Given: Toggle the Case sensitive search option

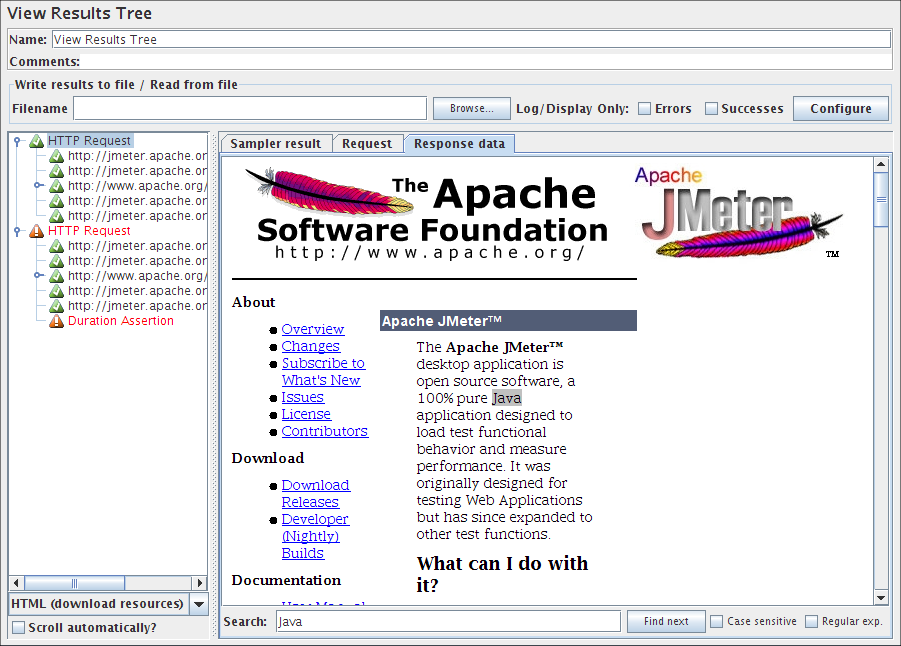Looking at the screenshot, I should click(716, 622).
